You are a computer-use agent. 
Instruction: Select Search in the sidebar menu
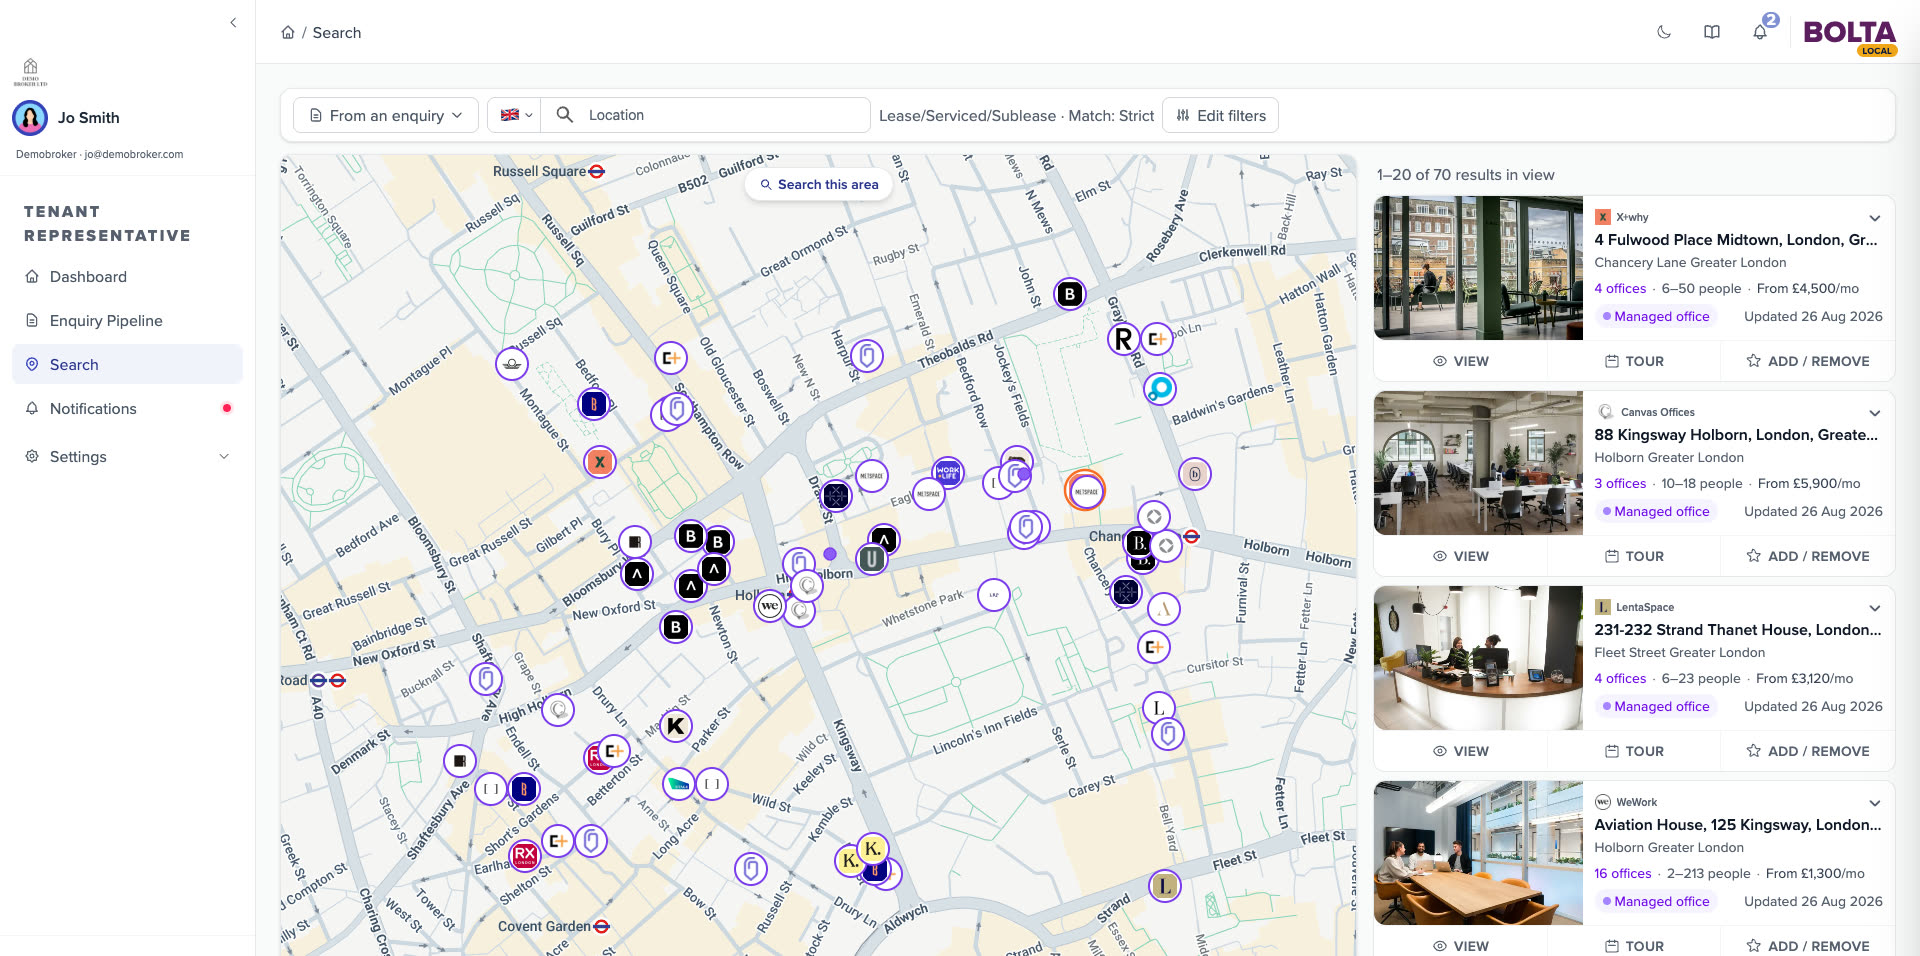click(127, 365)
